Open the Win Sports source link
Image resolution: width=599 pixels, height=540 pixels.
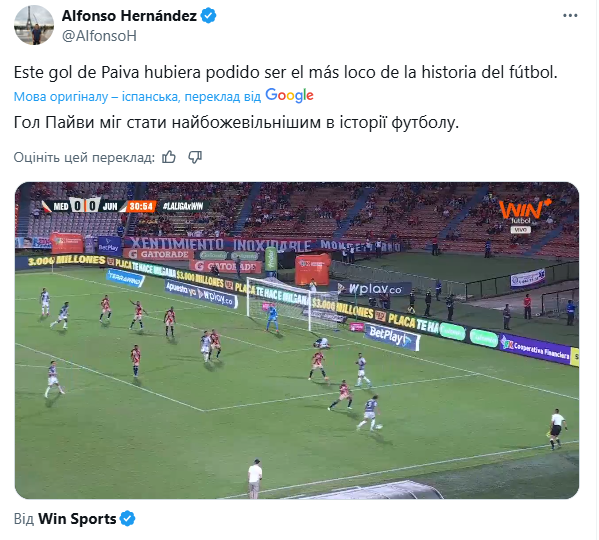coord(77,519)
